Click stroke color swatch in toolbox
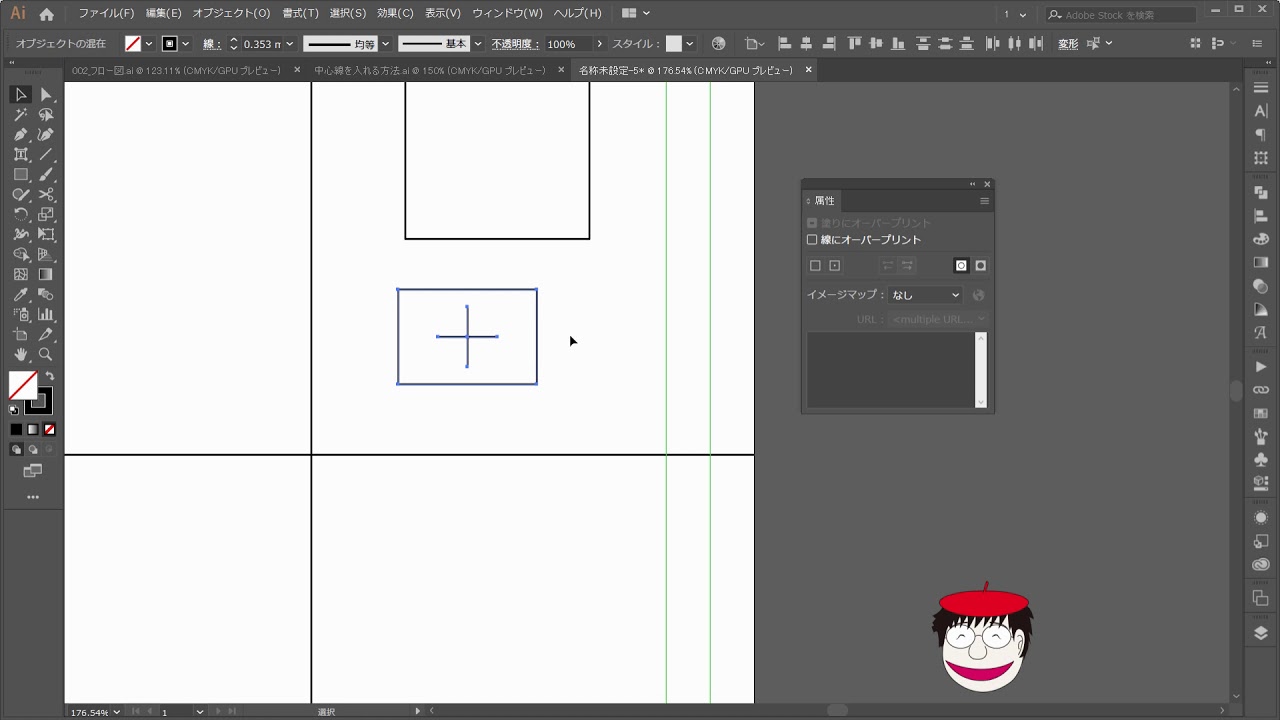This screenshot has width=1280, height=720. (39, 402)
